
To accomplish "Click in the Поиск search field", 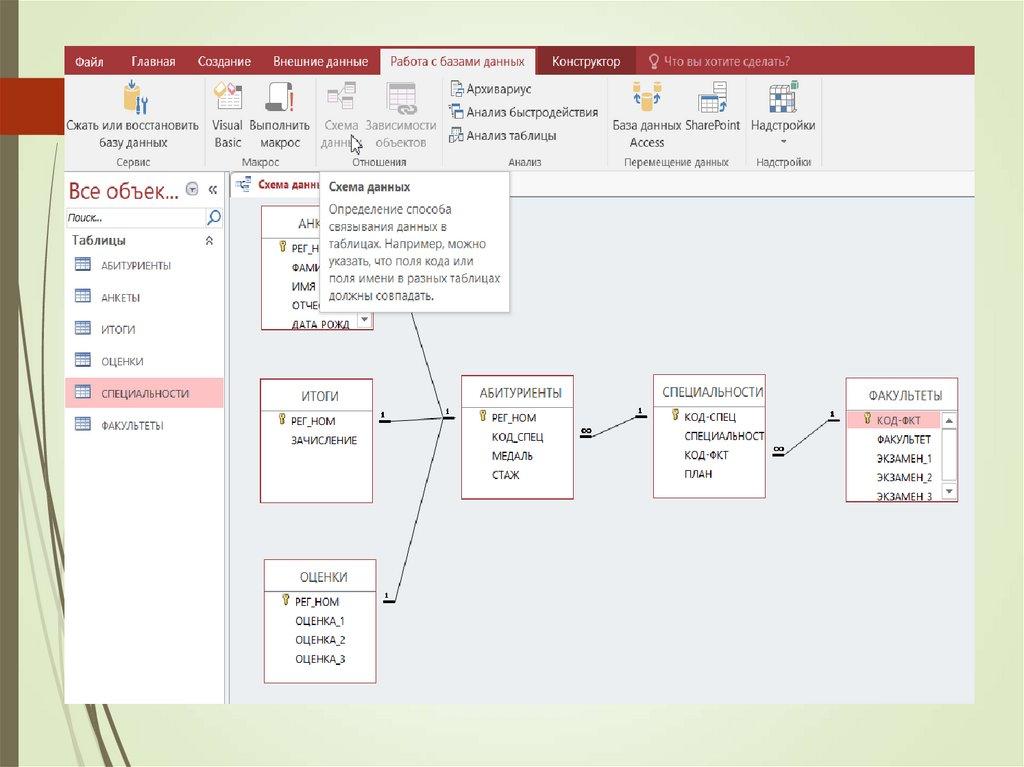I will click(x=134, y=217).
